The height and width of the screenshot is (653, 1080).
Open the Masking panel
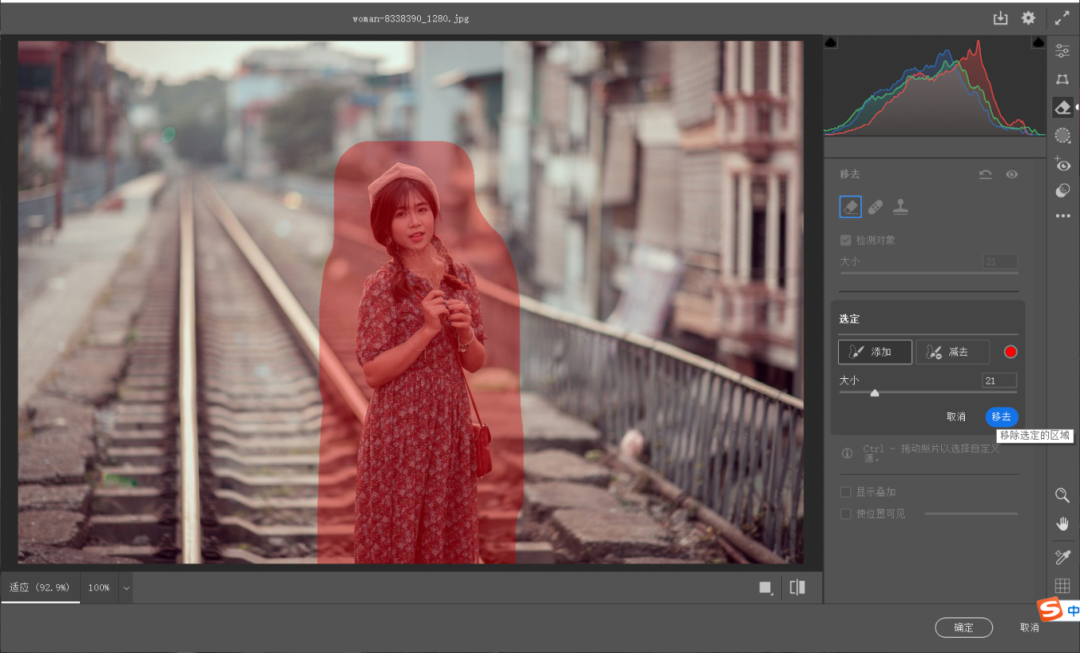tap(1062, 135)
